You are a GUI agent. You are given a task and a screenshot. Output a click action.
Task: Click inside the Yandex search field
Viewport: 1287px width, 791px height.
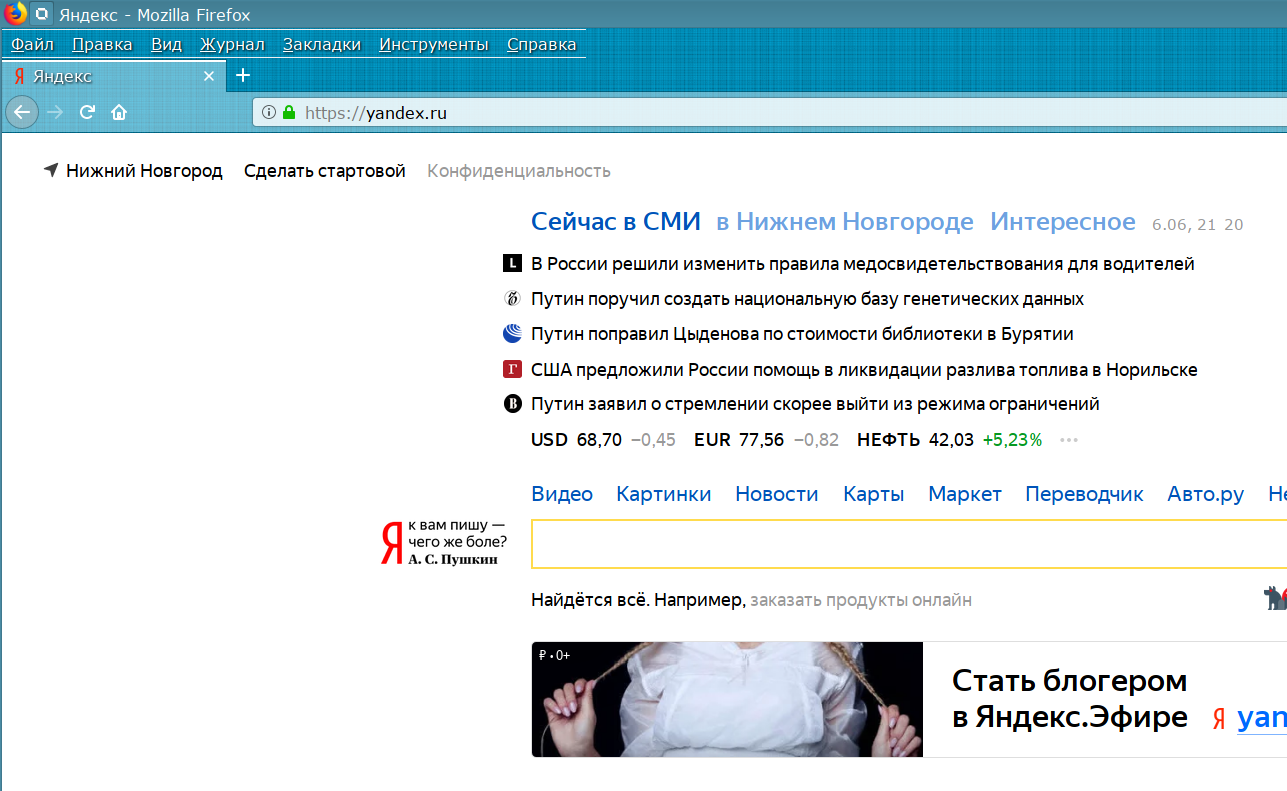tap(909, 544)
